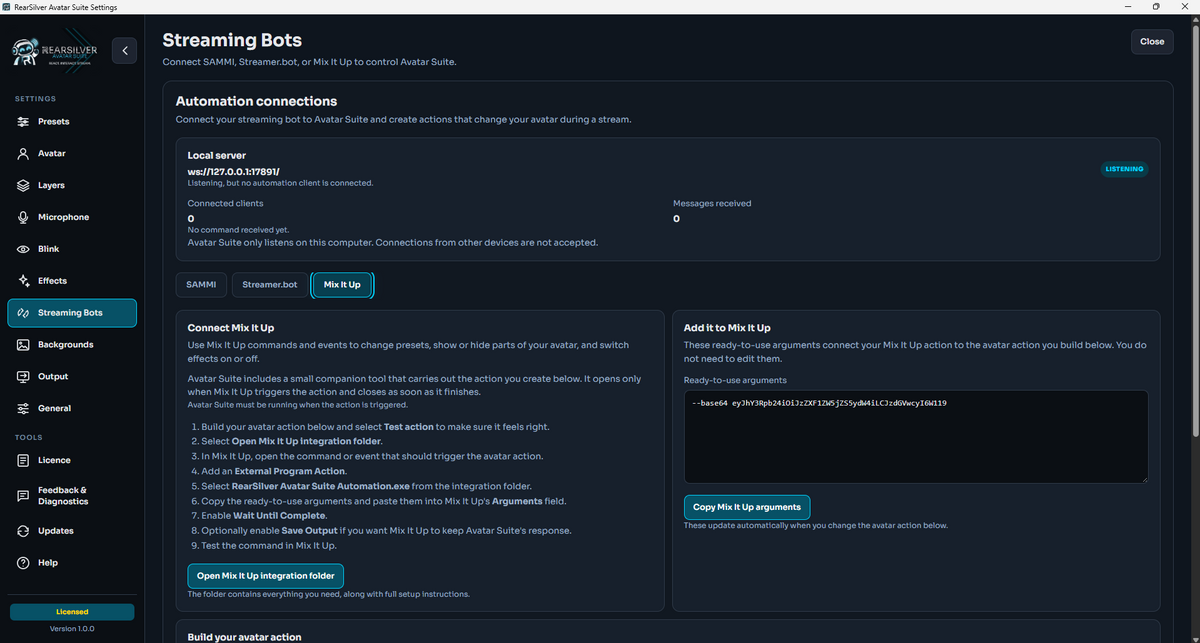Click inside the ready-to-use arguments text box
The width and height of the screenshot is (1200, 643).
click(915, 437)
